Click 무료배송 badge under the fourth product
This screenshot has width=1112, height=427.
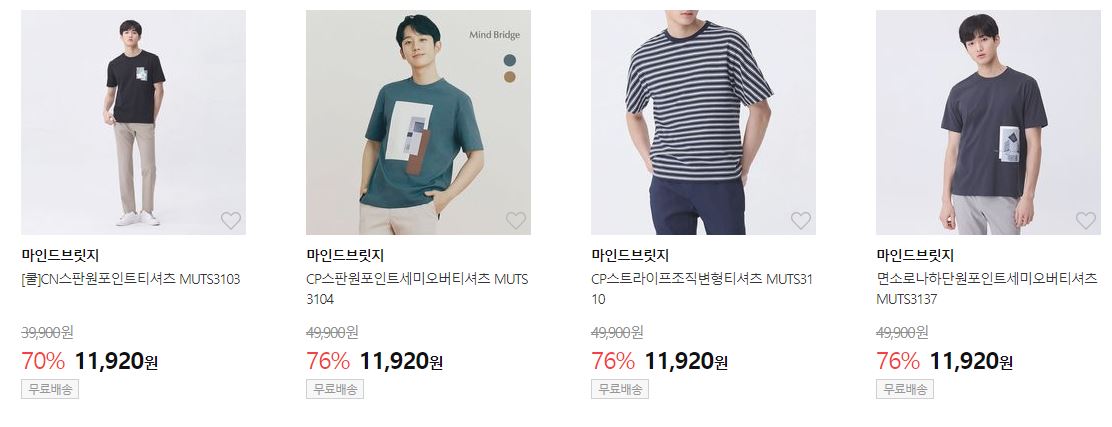point(905,389)
